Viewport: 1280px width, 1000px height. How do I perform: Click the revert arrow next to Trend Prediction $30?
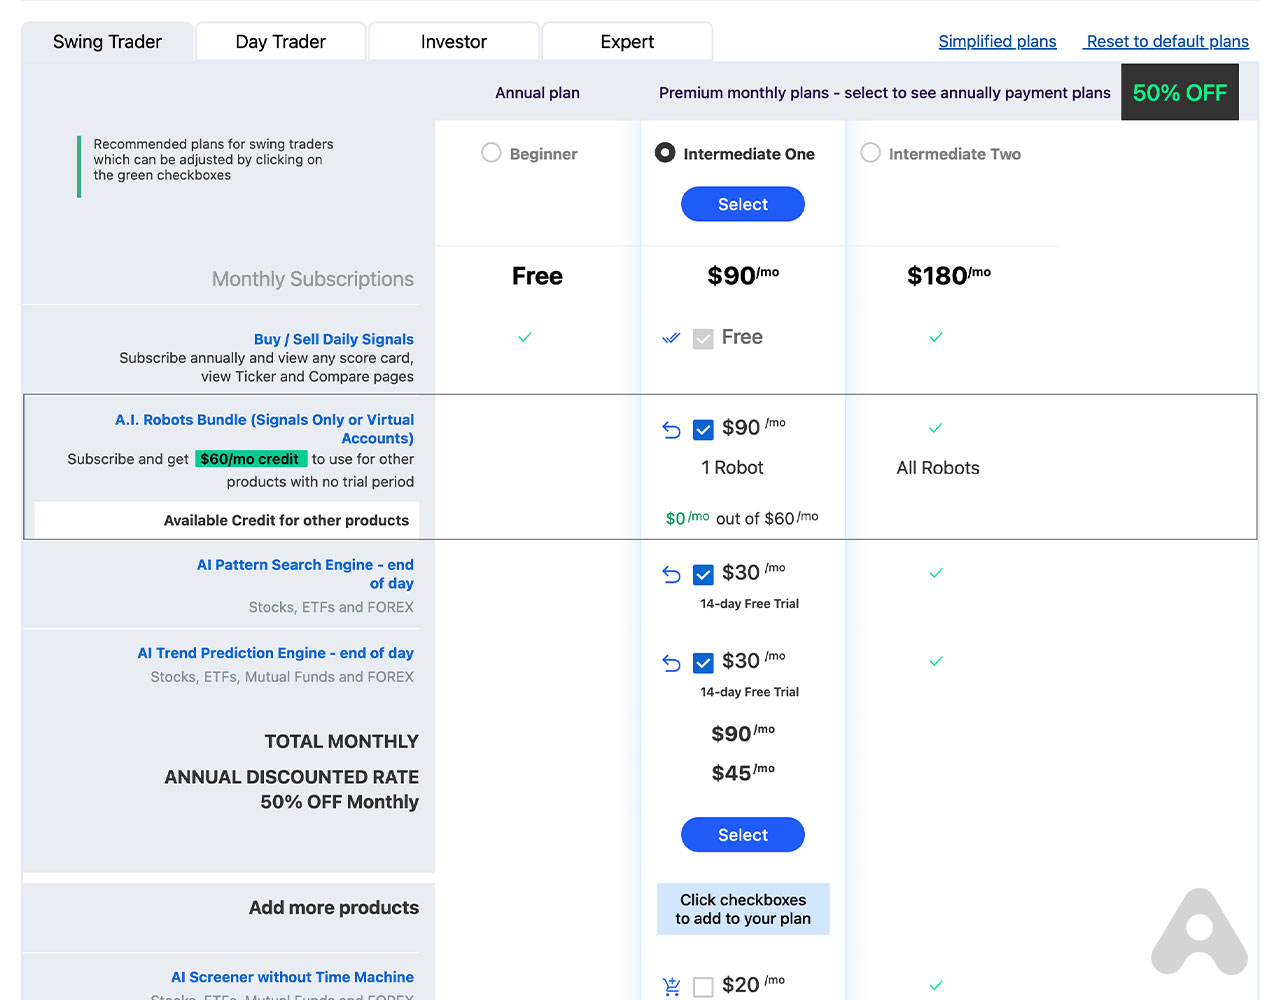point(671,663)
